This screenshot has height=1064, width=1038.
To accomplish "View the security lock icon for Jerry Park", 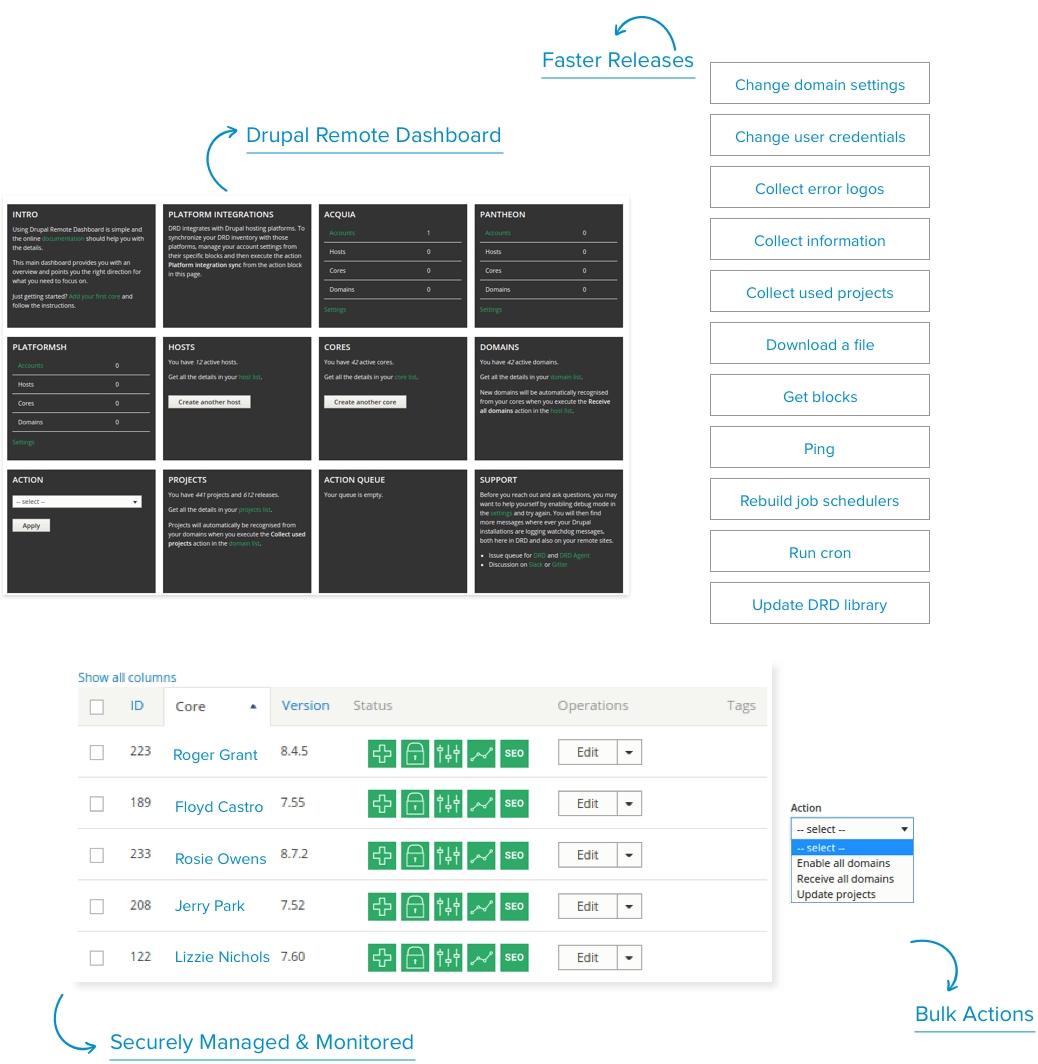I will pyautogui.click(x=415, y=907).
